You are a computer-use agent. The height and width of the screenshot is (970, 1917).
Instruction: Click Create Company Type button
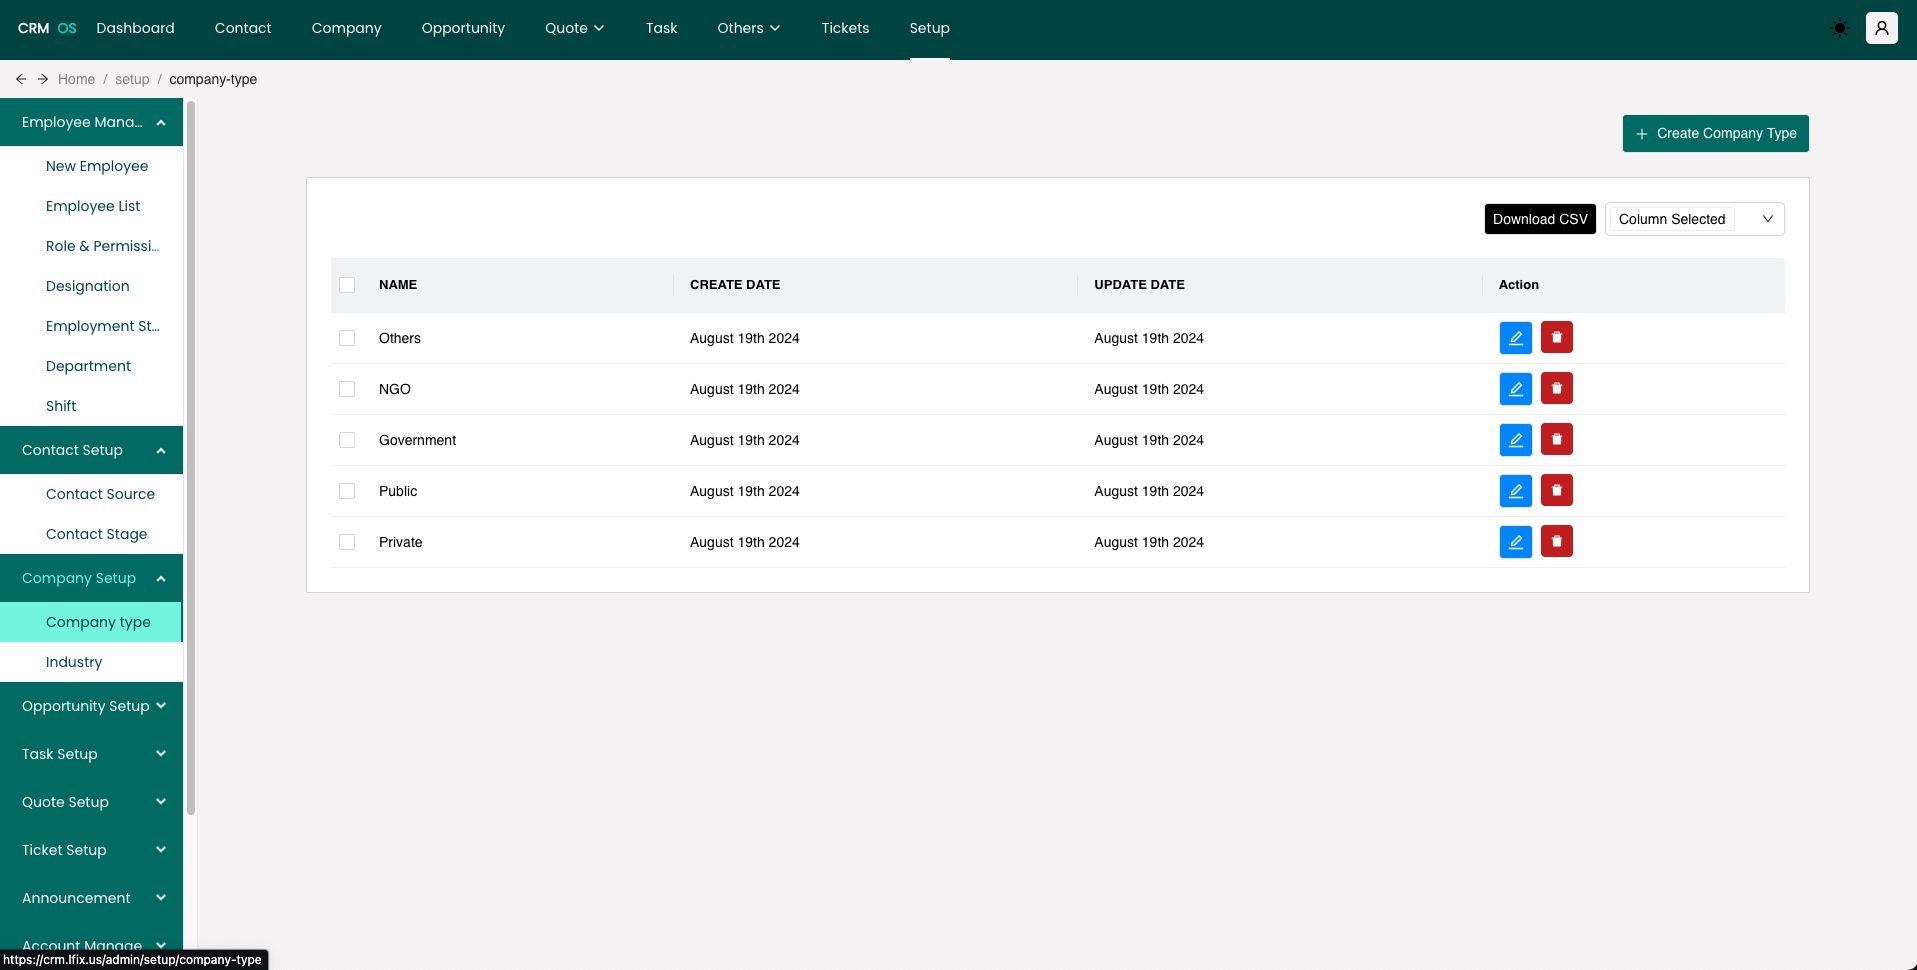point(1715,133)
